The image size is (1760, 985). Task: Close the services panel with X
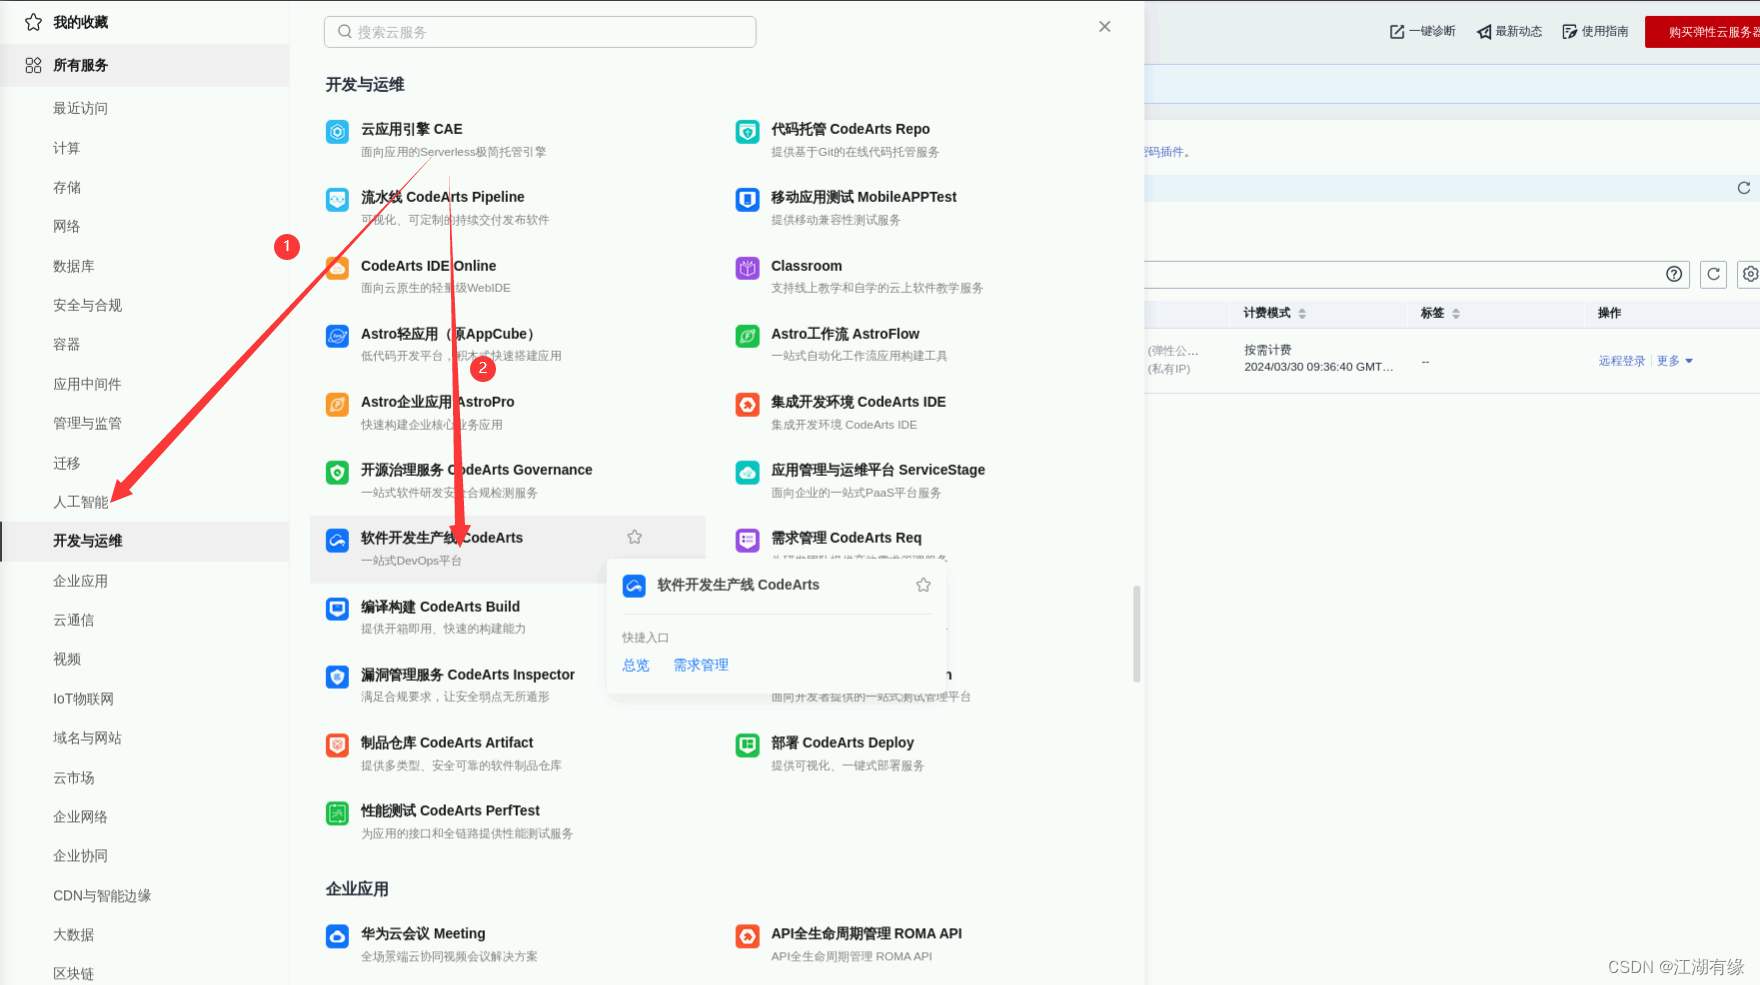click(x=1105, y=27)
